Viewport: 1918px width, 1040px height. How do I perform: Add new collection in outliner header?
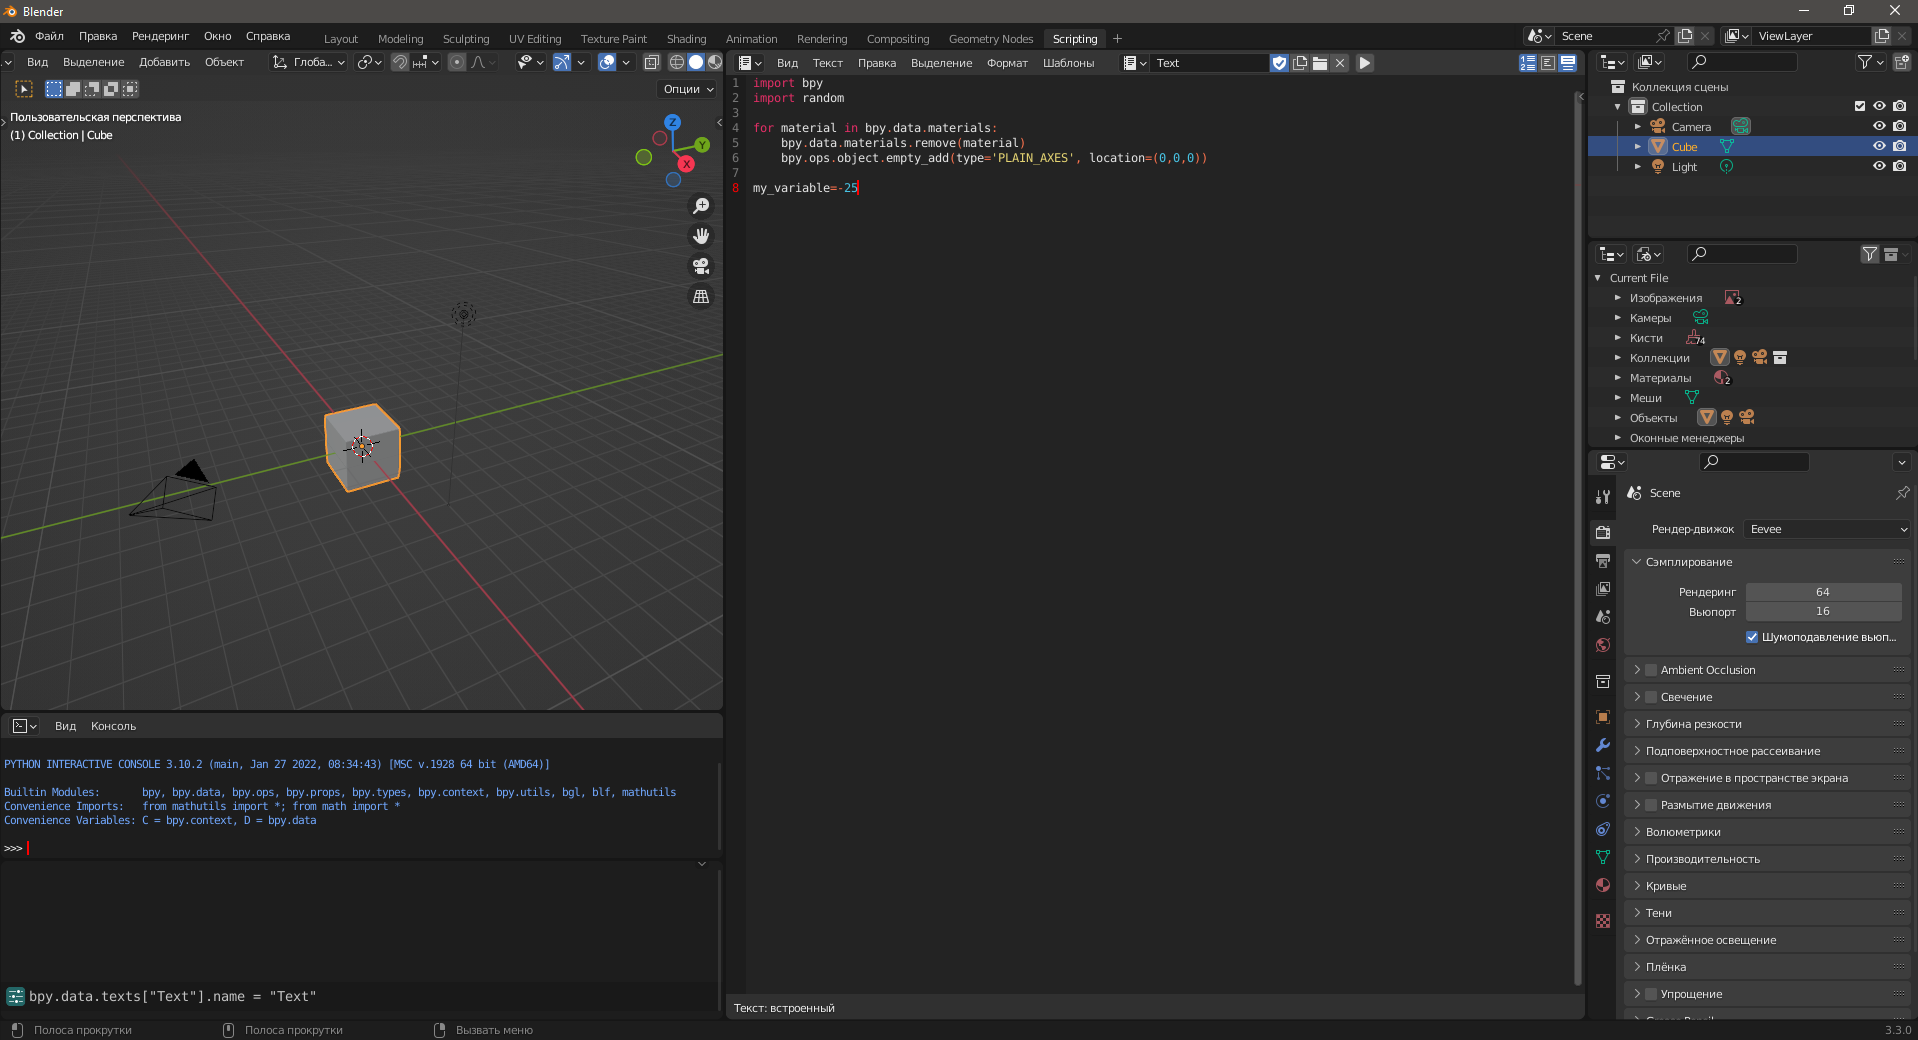click(x=1901, y=62)
